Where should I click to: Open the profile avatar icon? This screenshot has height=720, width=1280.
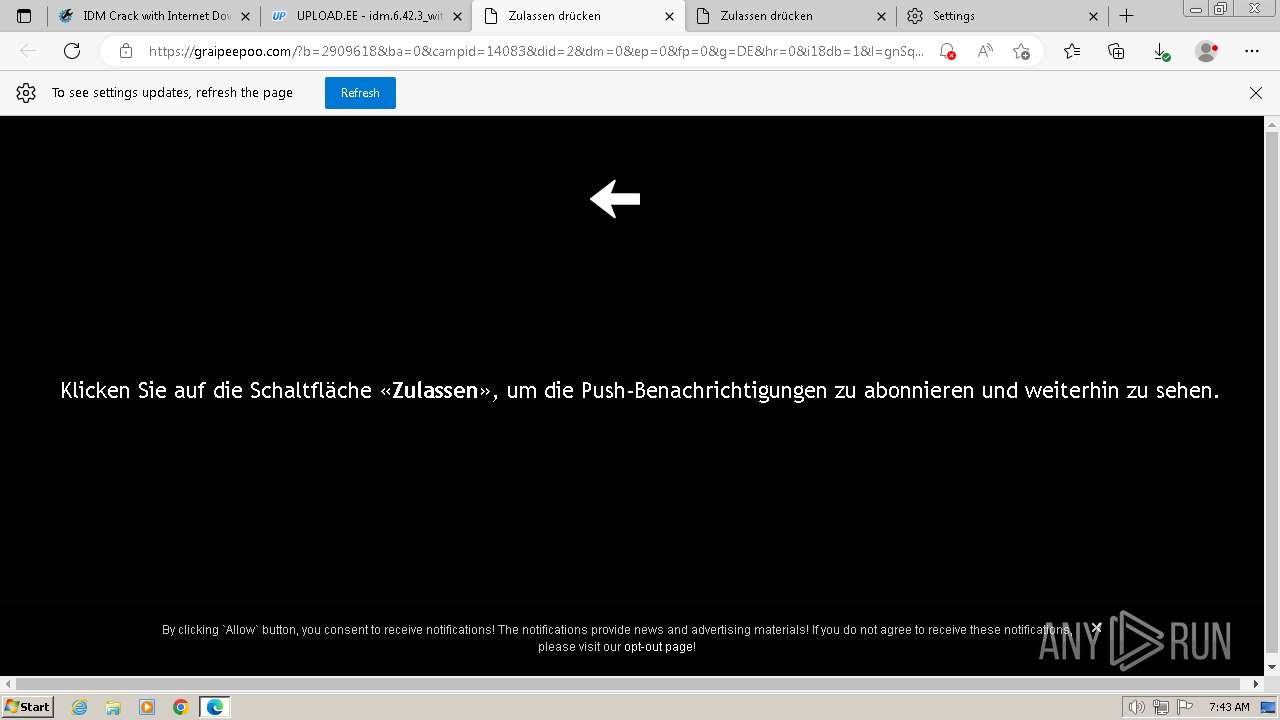pos(1207,51)
